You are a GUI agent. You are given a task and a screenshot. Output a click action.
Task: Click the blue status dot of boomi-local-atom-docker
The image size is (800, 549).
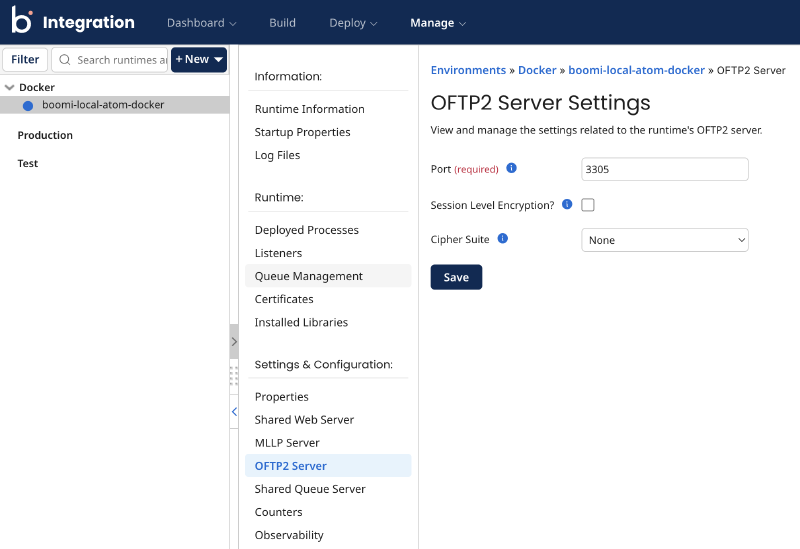pyautogui.click(x=28, y=106)
